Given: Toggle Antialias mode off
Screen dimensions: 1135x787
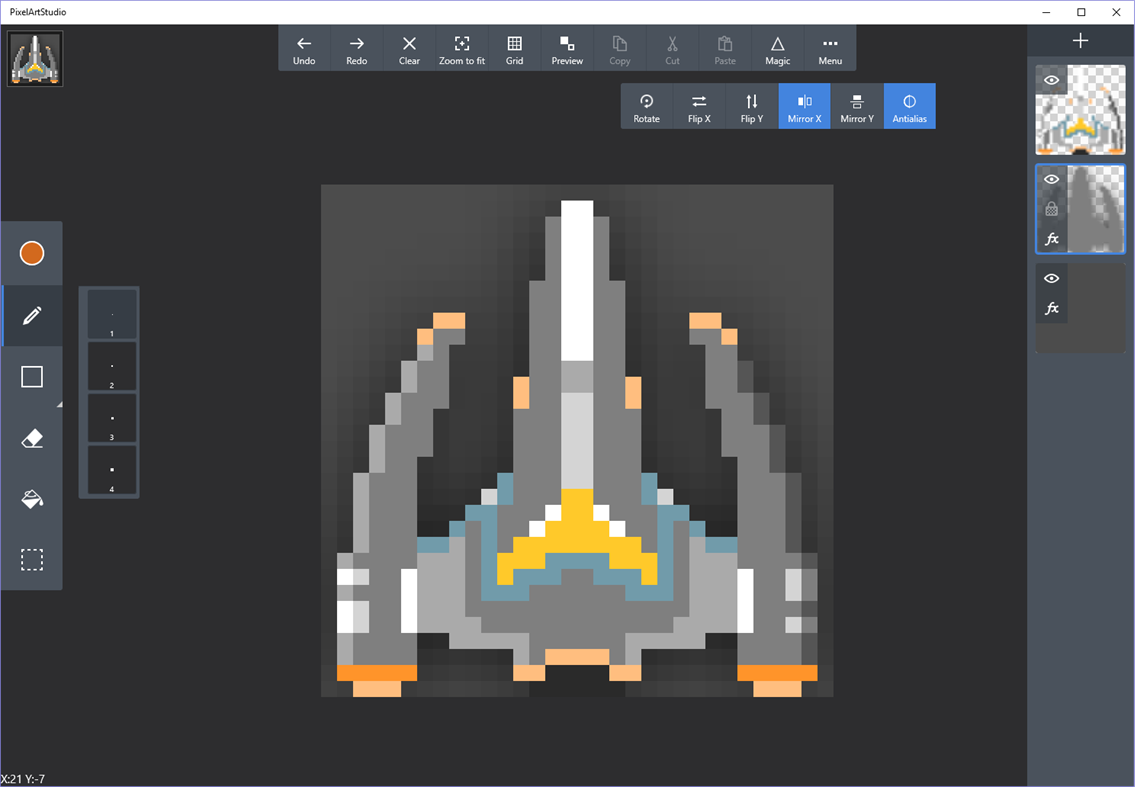Looking at the screenshot, I should [x=909, y=106].
